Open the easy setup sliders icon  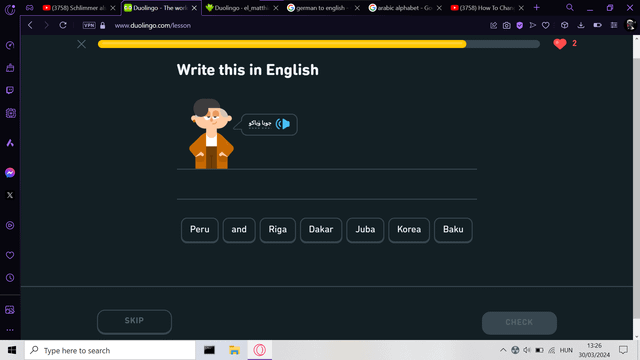[x=614, y=25]
